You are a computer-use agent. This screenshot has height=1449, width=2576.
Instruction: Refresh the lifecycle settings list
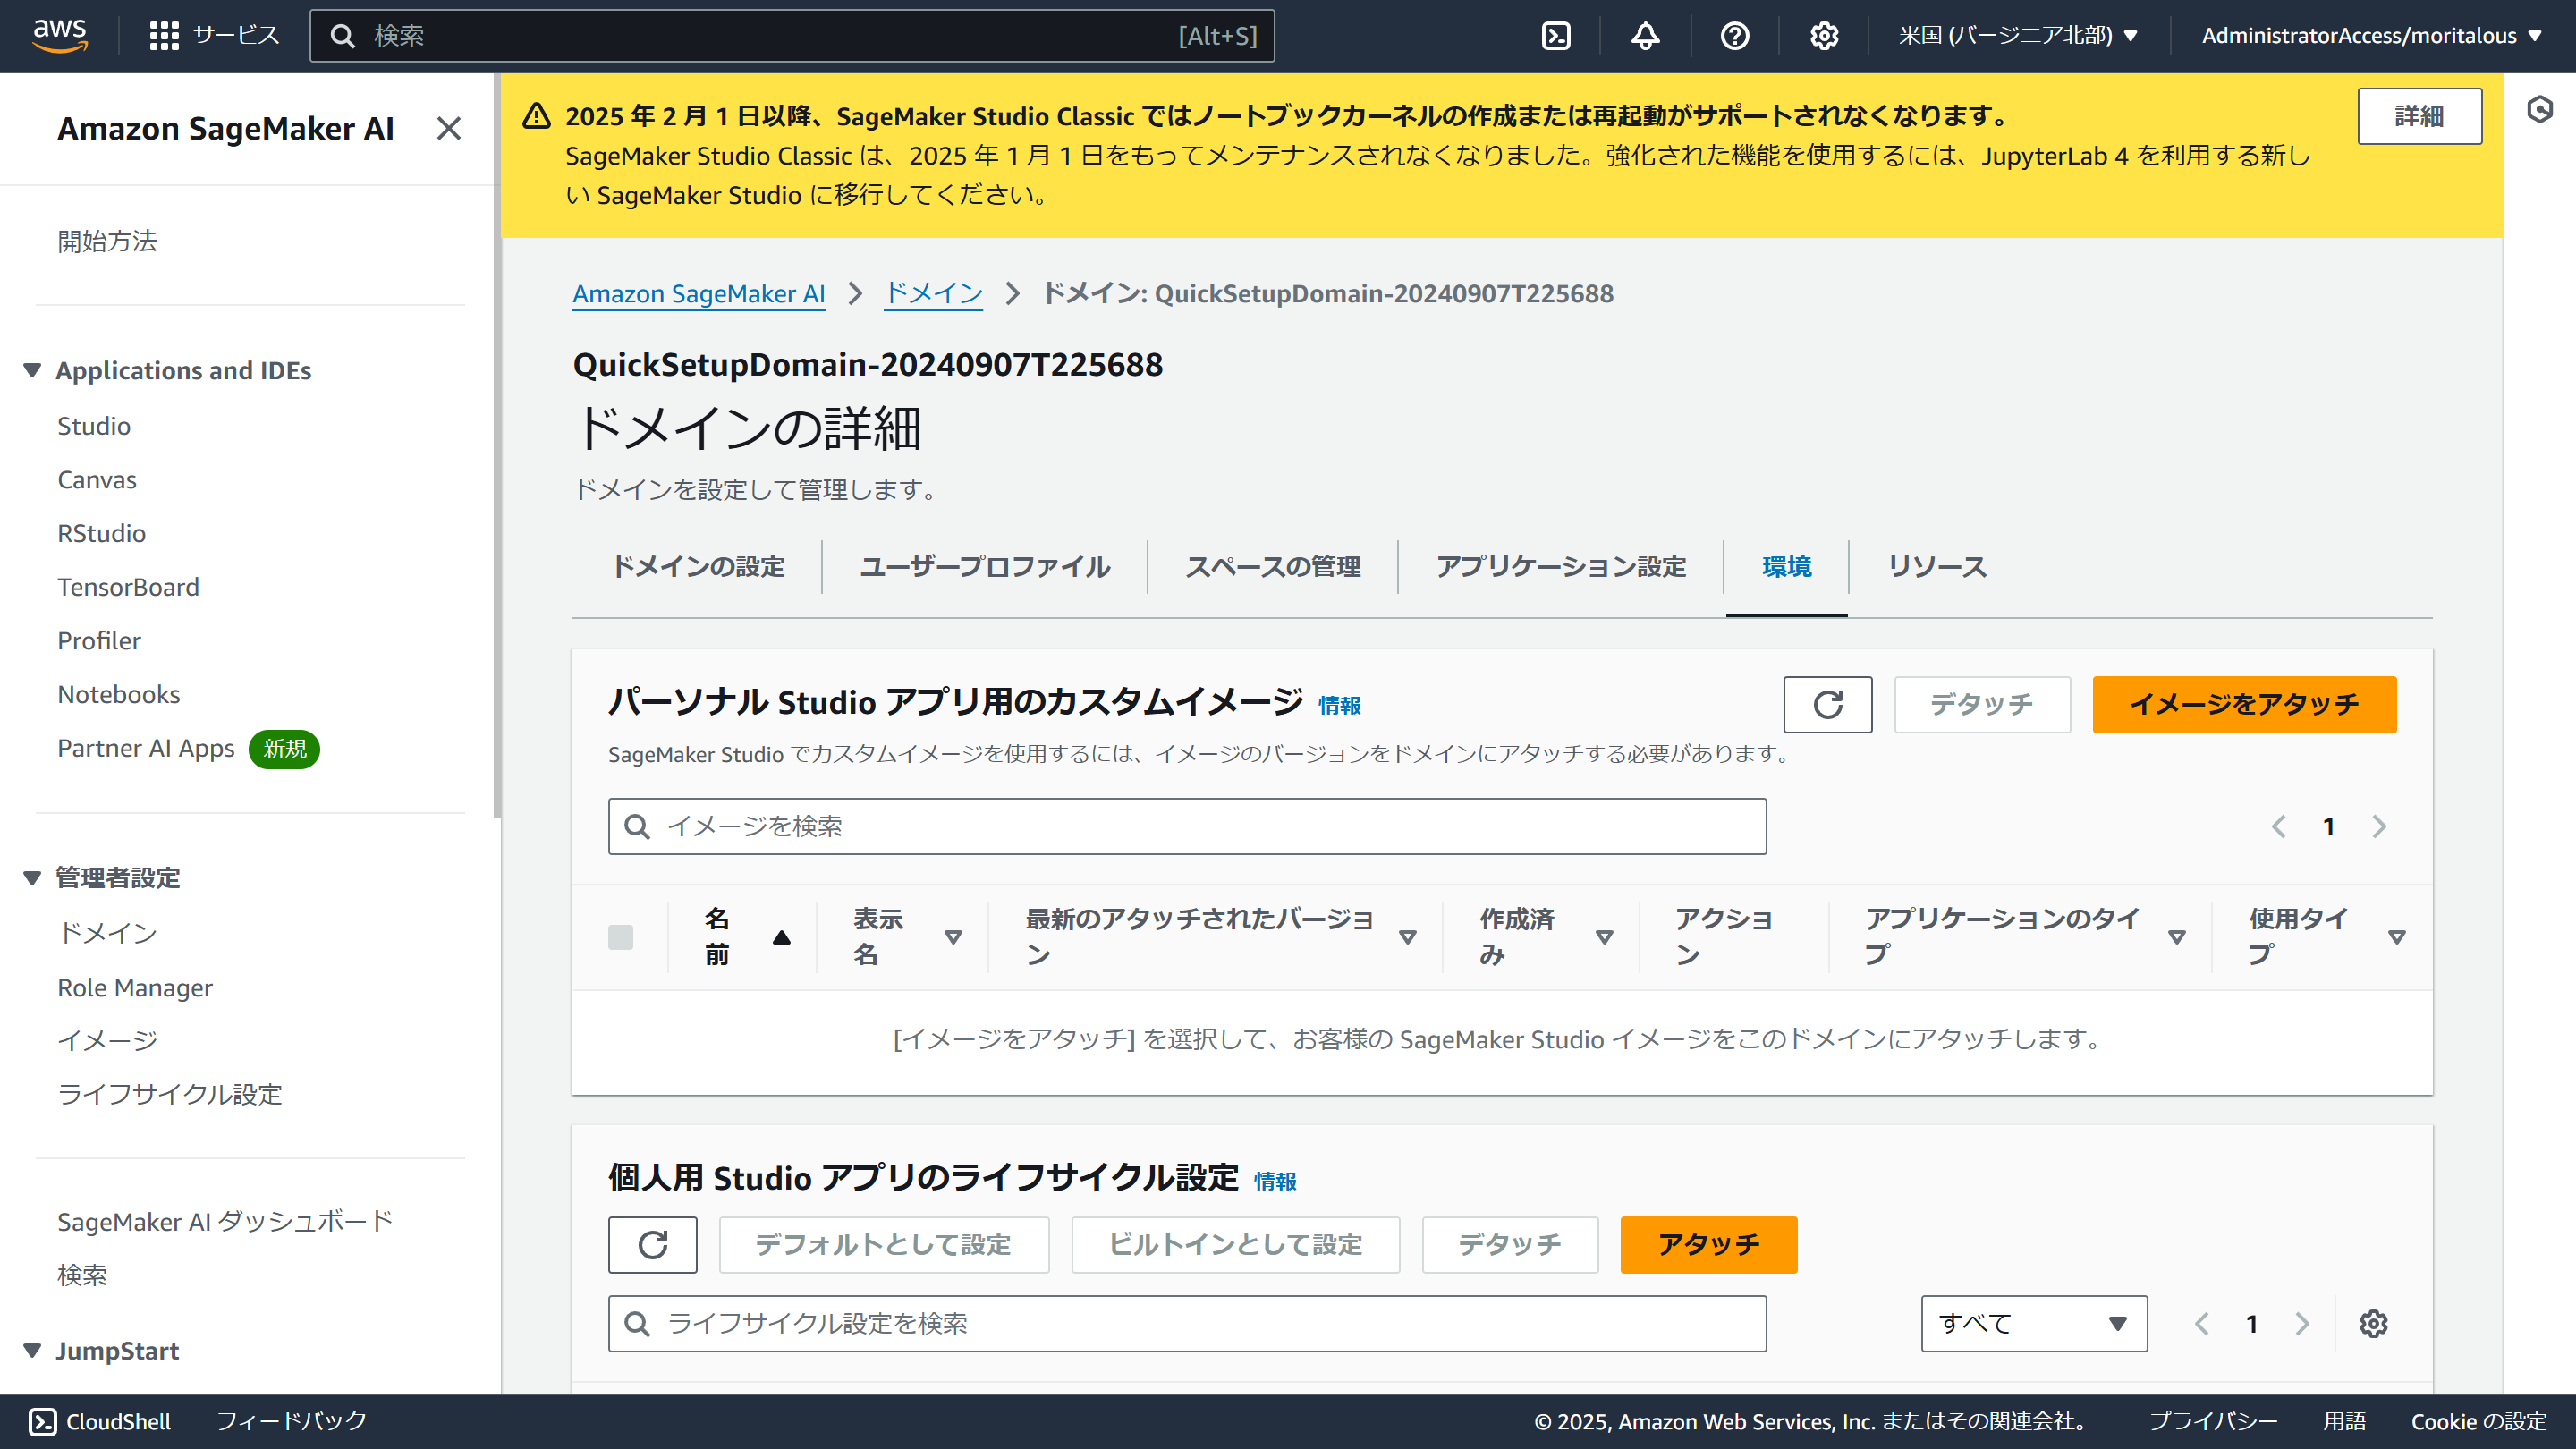[x=652, y=1244]
